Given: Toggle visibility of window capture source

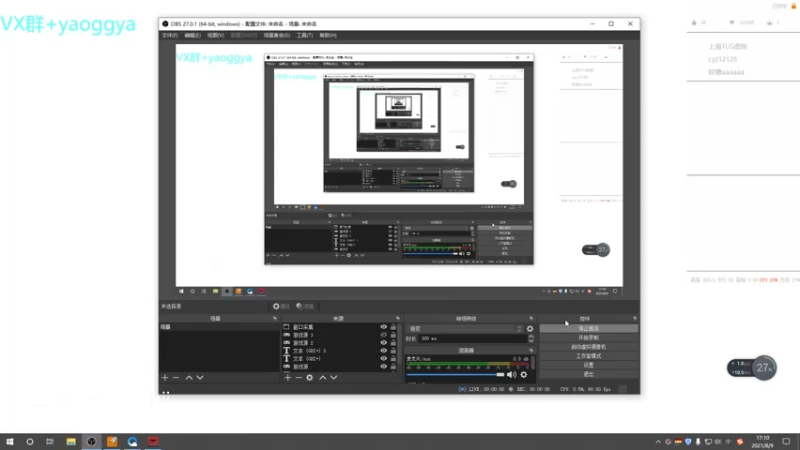Looking at the screenshot, I should tap(384, 327).
